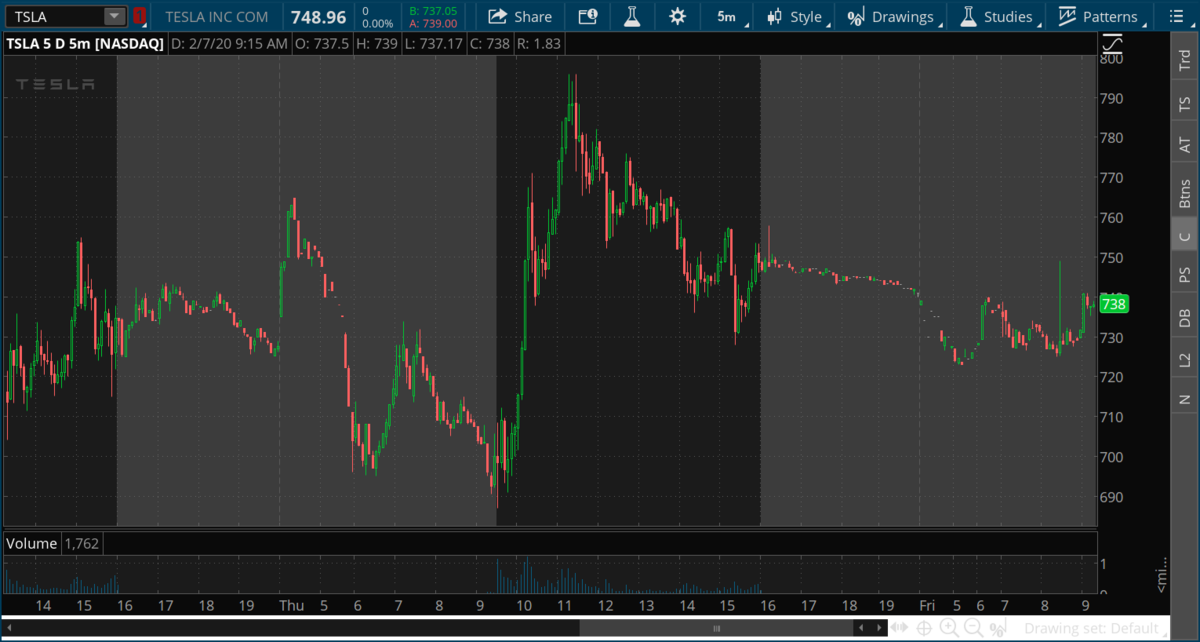Open the DB sidebar tab
This screenshot has height=642, width=1200.
click(1185, 317)
